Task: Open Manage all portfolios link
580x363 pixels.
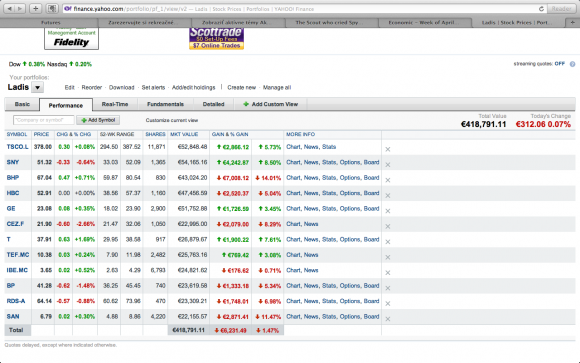Action: (277, 88)
